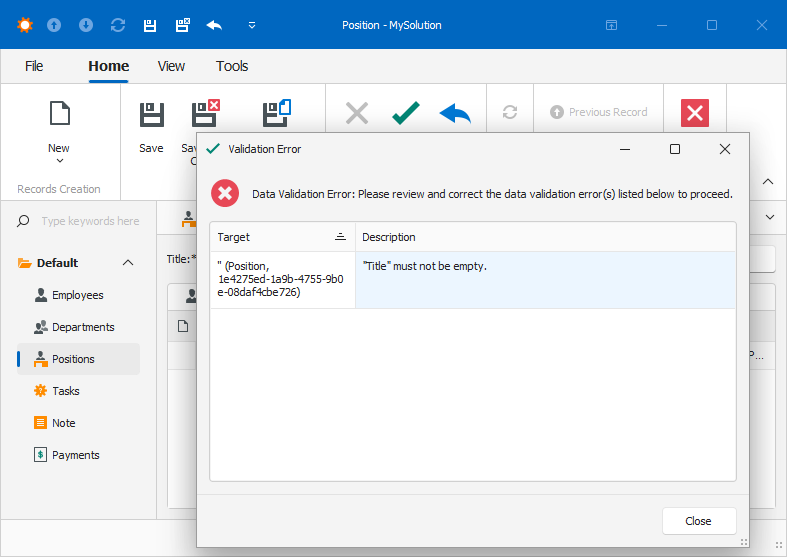Click the Previous Record ribbon button

click(x=598, y=112)
